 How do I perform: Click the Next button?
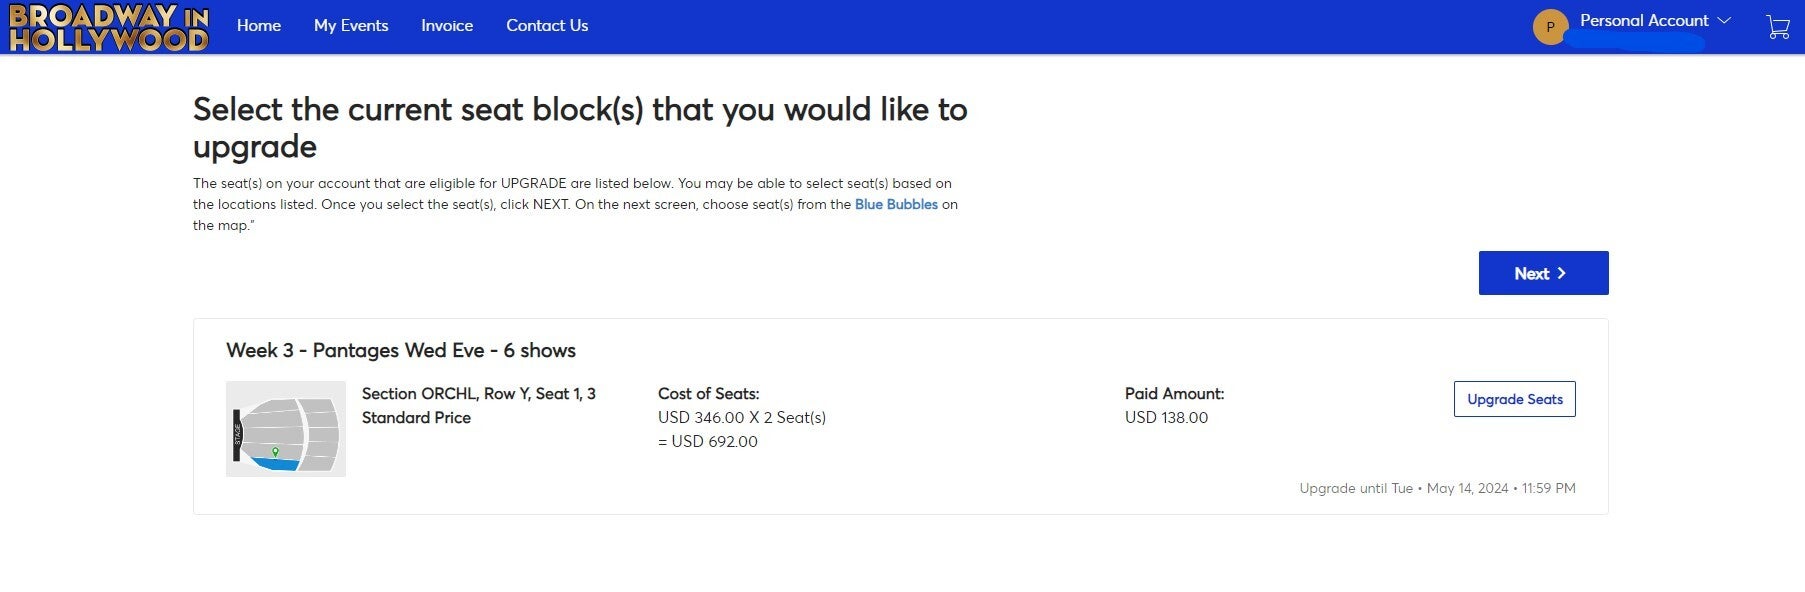[x=1543, y=273]
